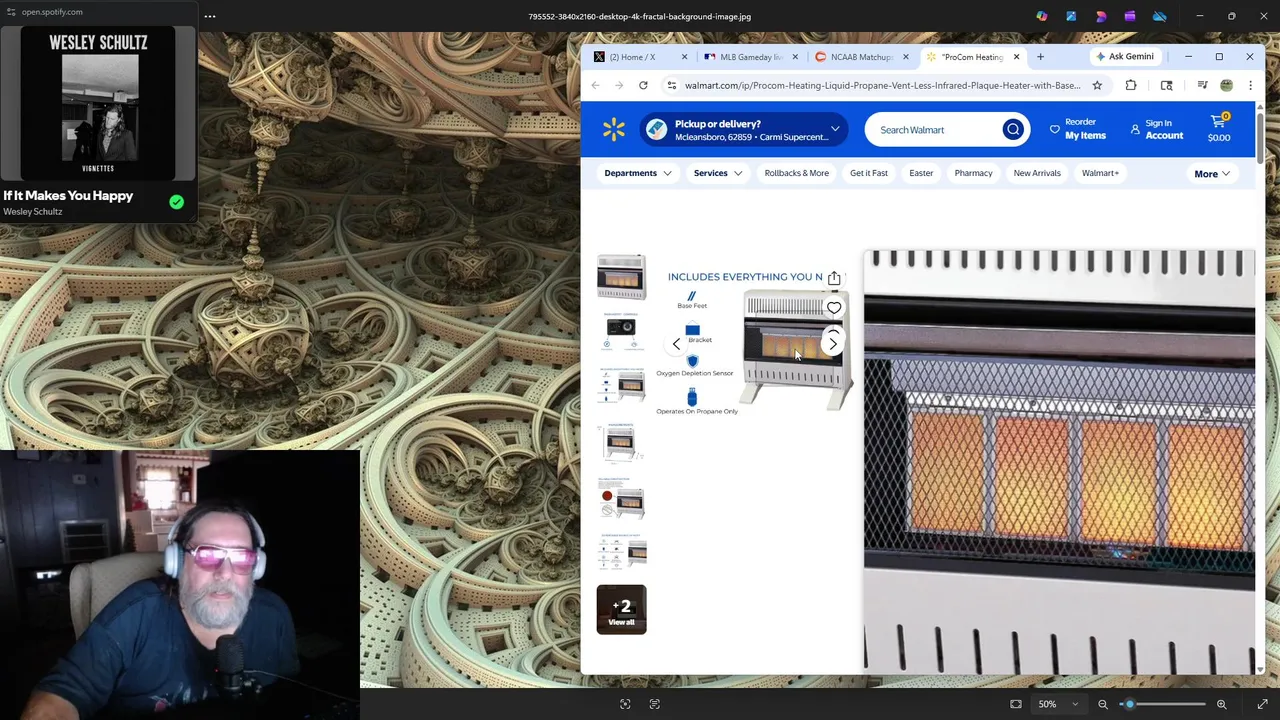The width and height of the screenshot is (1280, 720).
Task: Click Sign In Account button
Action: [x=1157, y=129]
